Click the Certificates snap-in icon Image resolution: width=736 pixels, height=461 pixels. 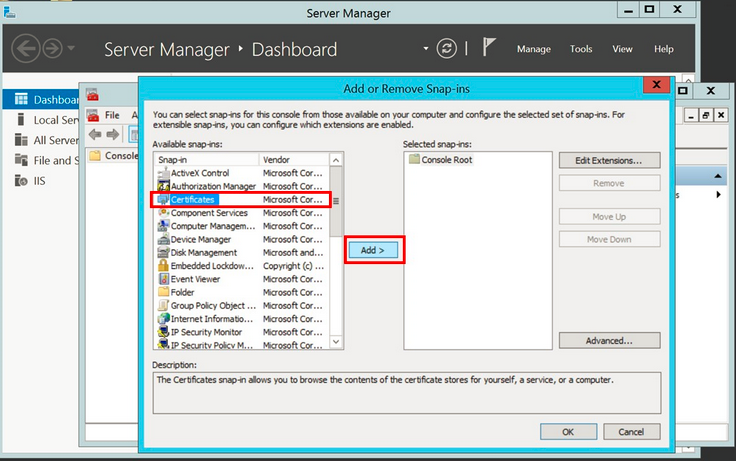(163, 200)
